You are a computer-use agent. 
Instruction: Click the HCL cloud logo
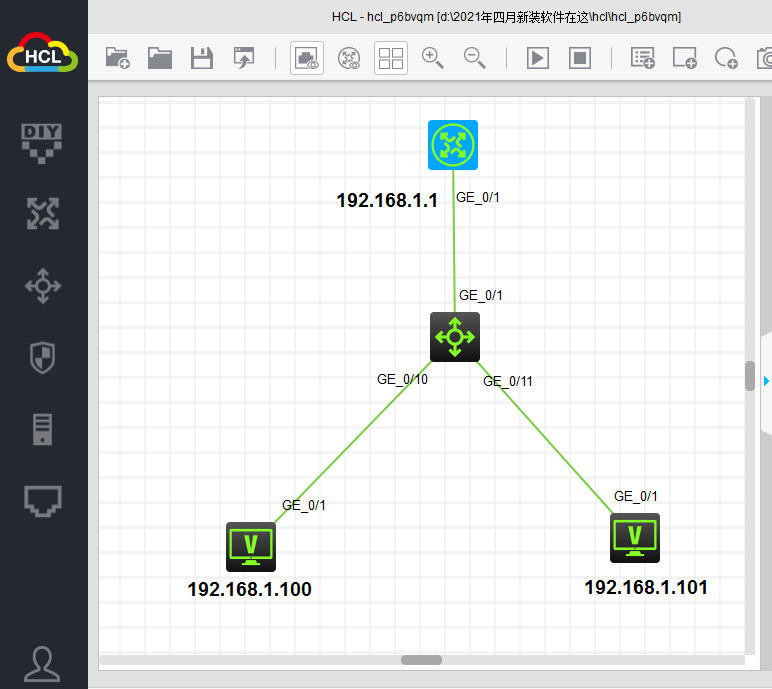(x=42, y=52)
